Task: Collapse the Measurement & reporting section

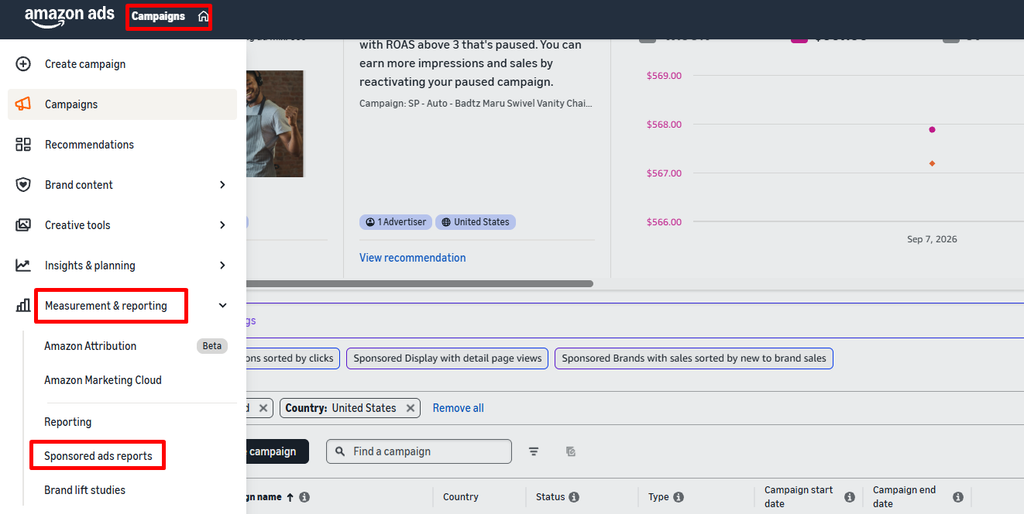Action: point(222,306)
